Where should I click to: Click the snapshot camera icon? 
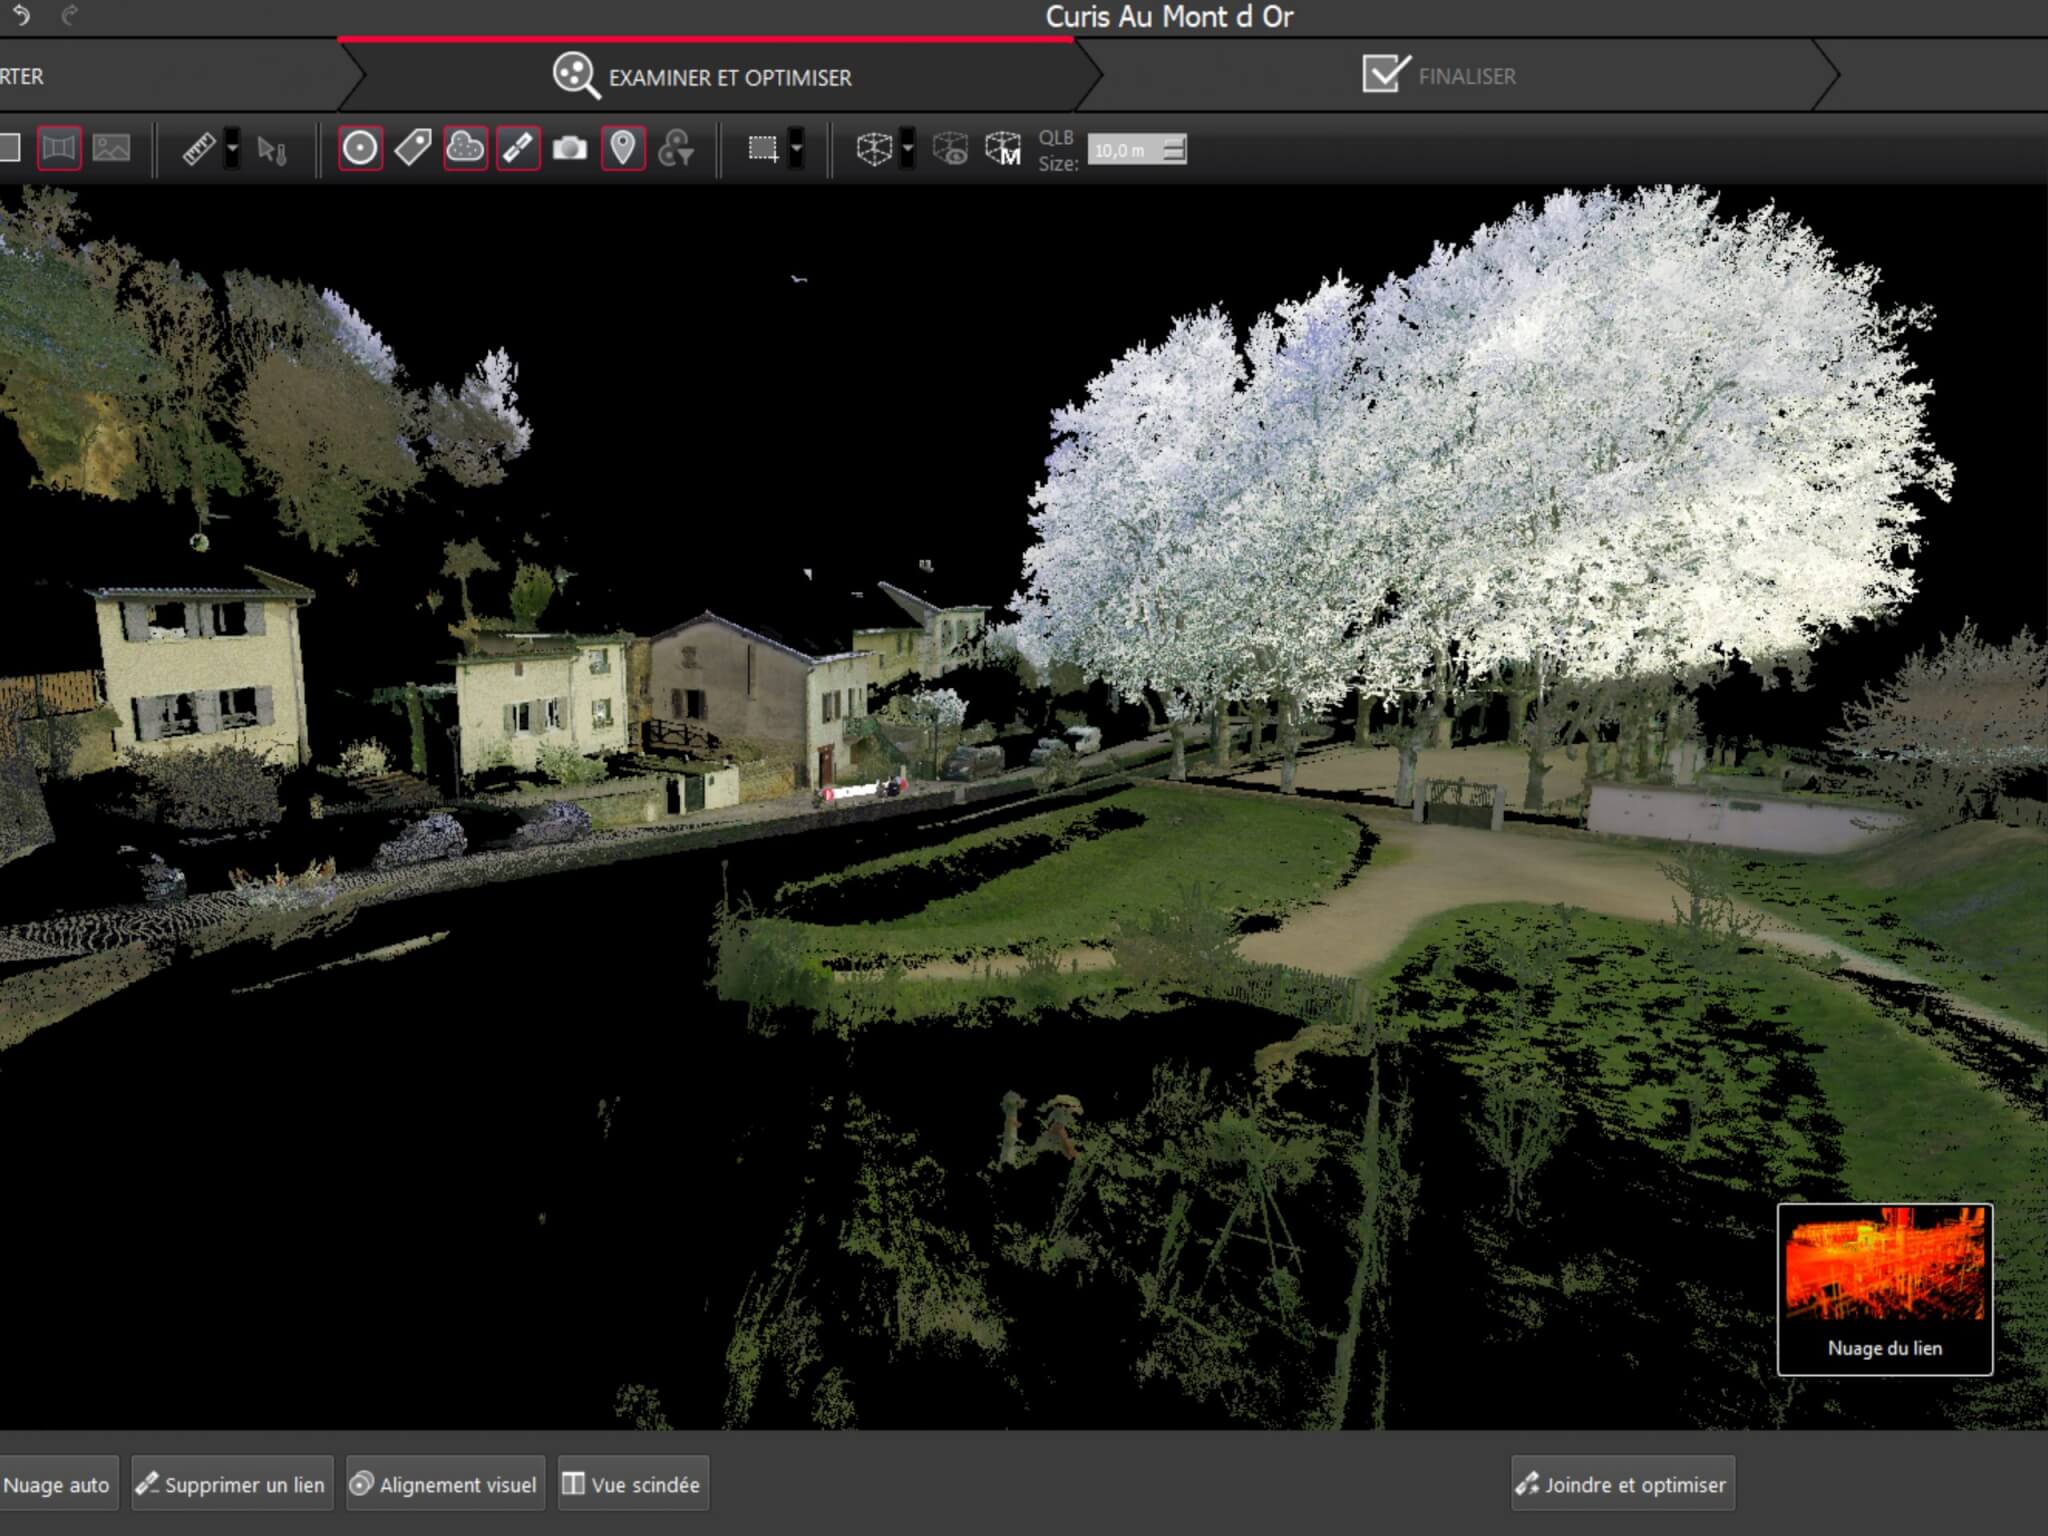570,149
